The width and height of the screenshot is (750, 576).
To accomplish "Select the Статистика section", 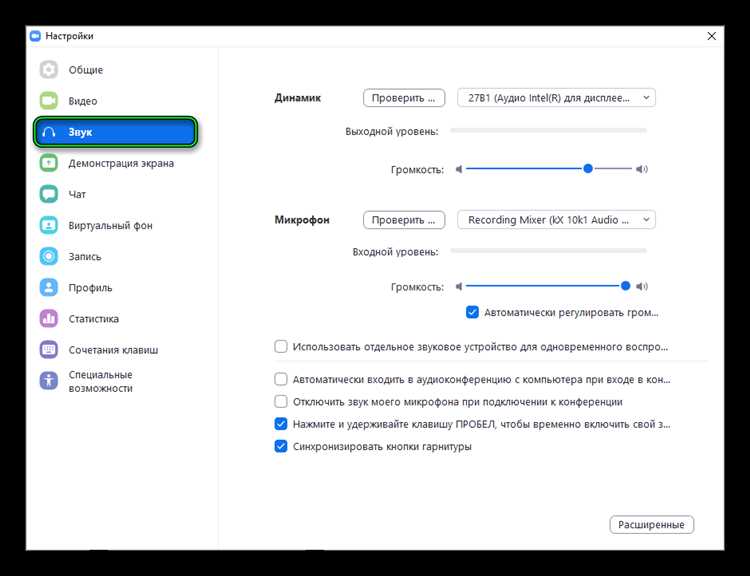I will [93, 319].
